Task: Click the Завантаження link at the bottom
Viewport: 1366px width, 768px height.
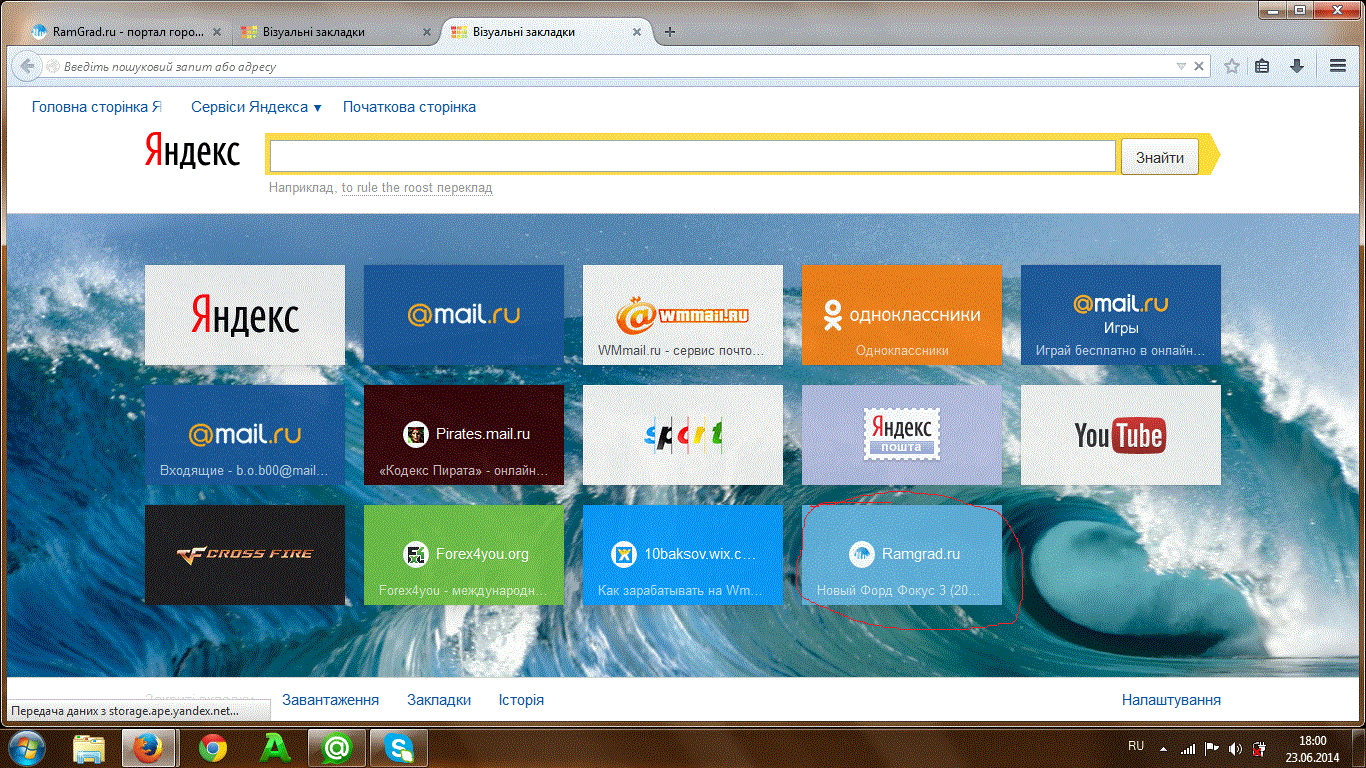Action: tap(330, 700)
